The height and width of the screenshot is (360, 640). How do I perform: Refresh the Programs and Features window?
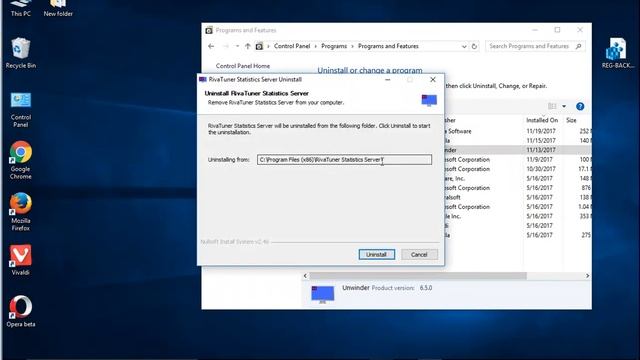474,47
